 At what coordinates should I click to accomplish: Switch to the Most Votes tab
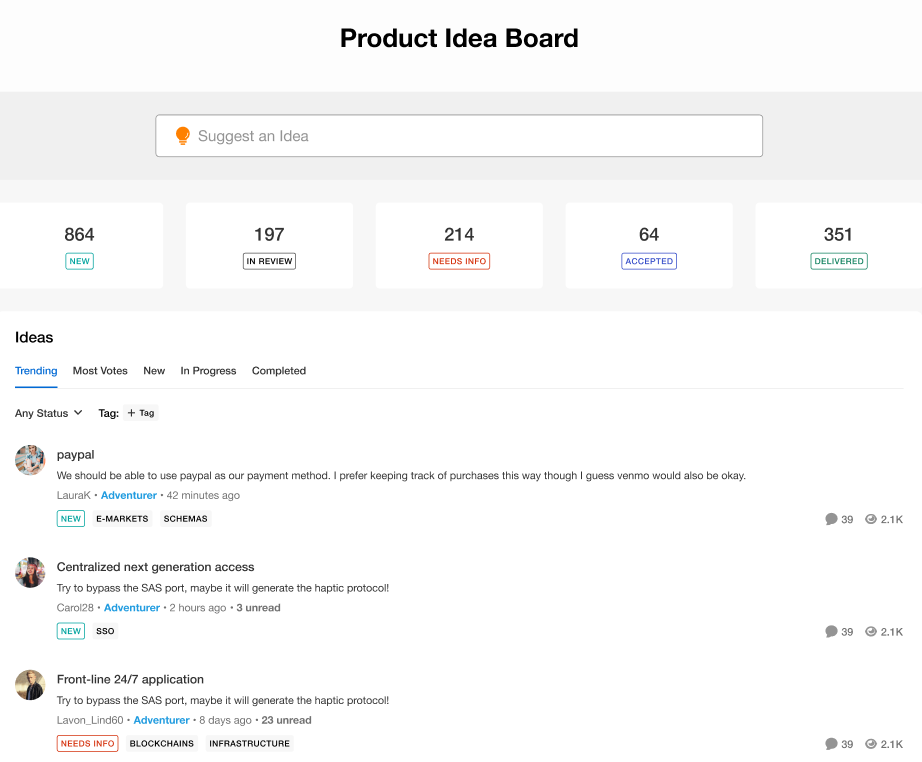coord(100,371)
